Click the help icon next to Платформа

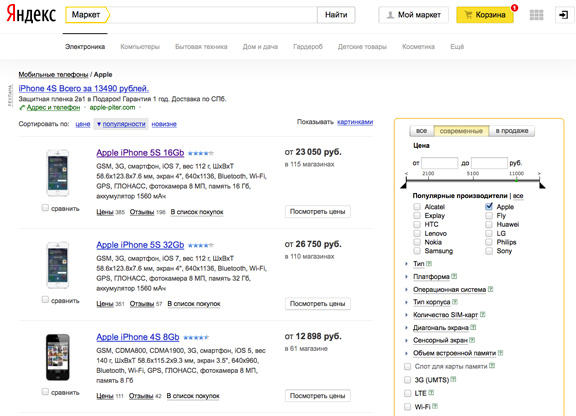point(454,276)
